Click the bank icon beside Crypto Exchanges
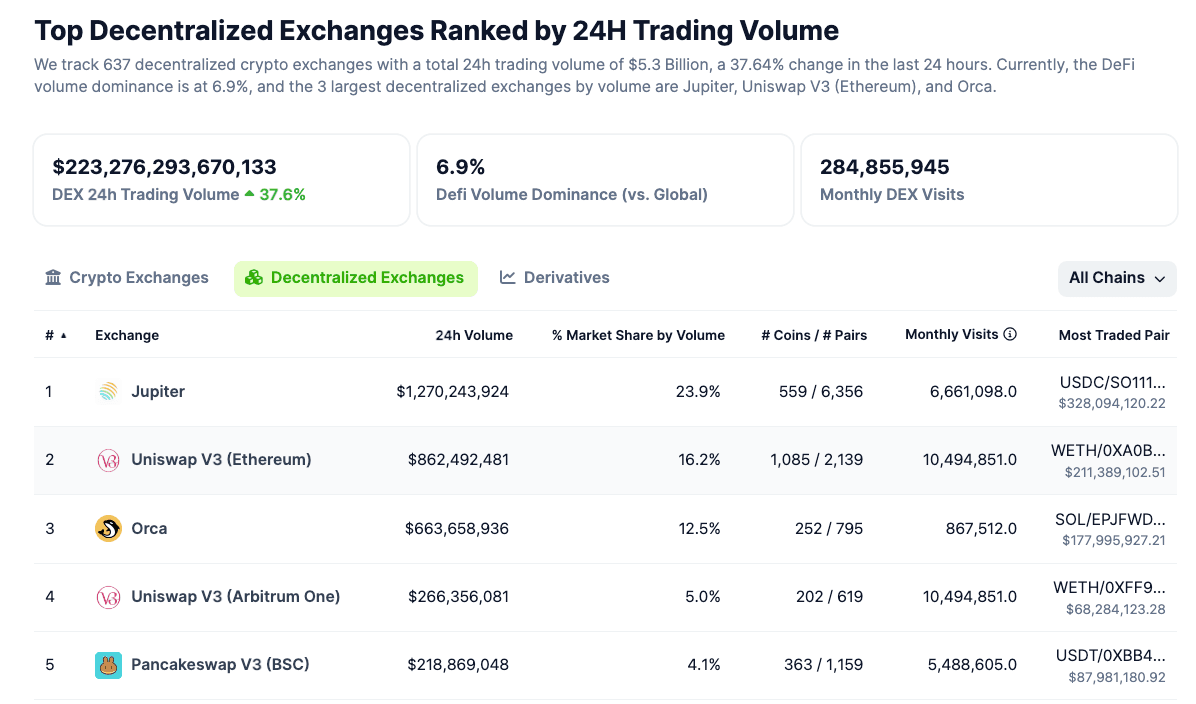 click(x=53, y=278)
